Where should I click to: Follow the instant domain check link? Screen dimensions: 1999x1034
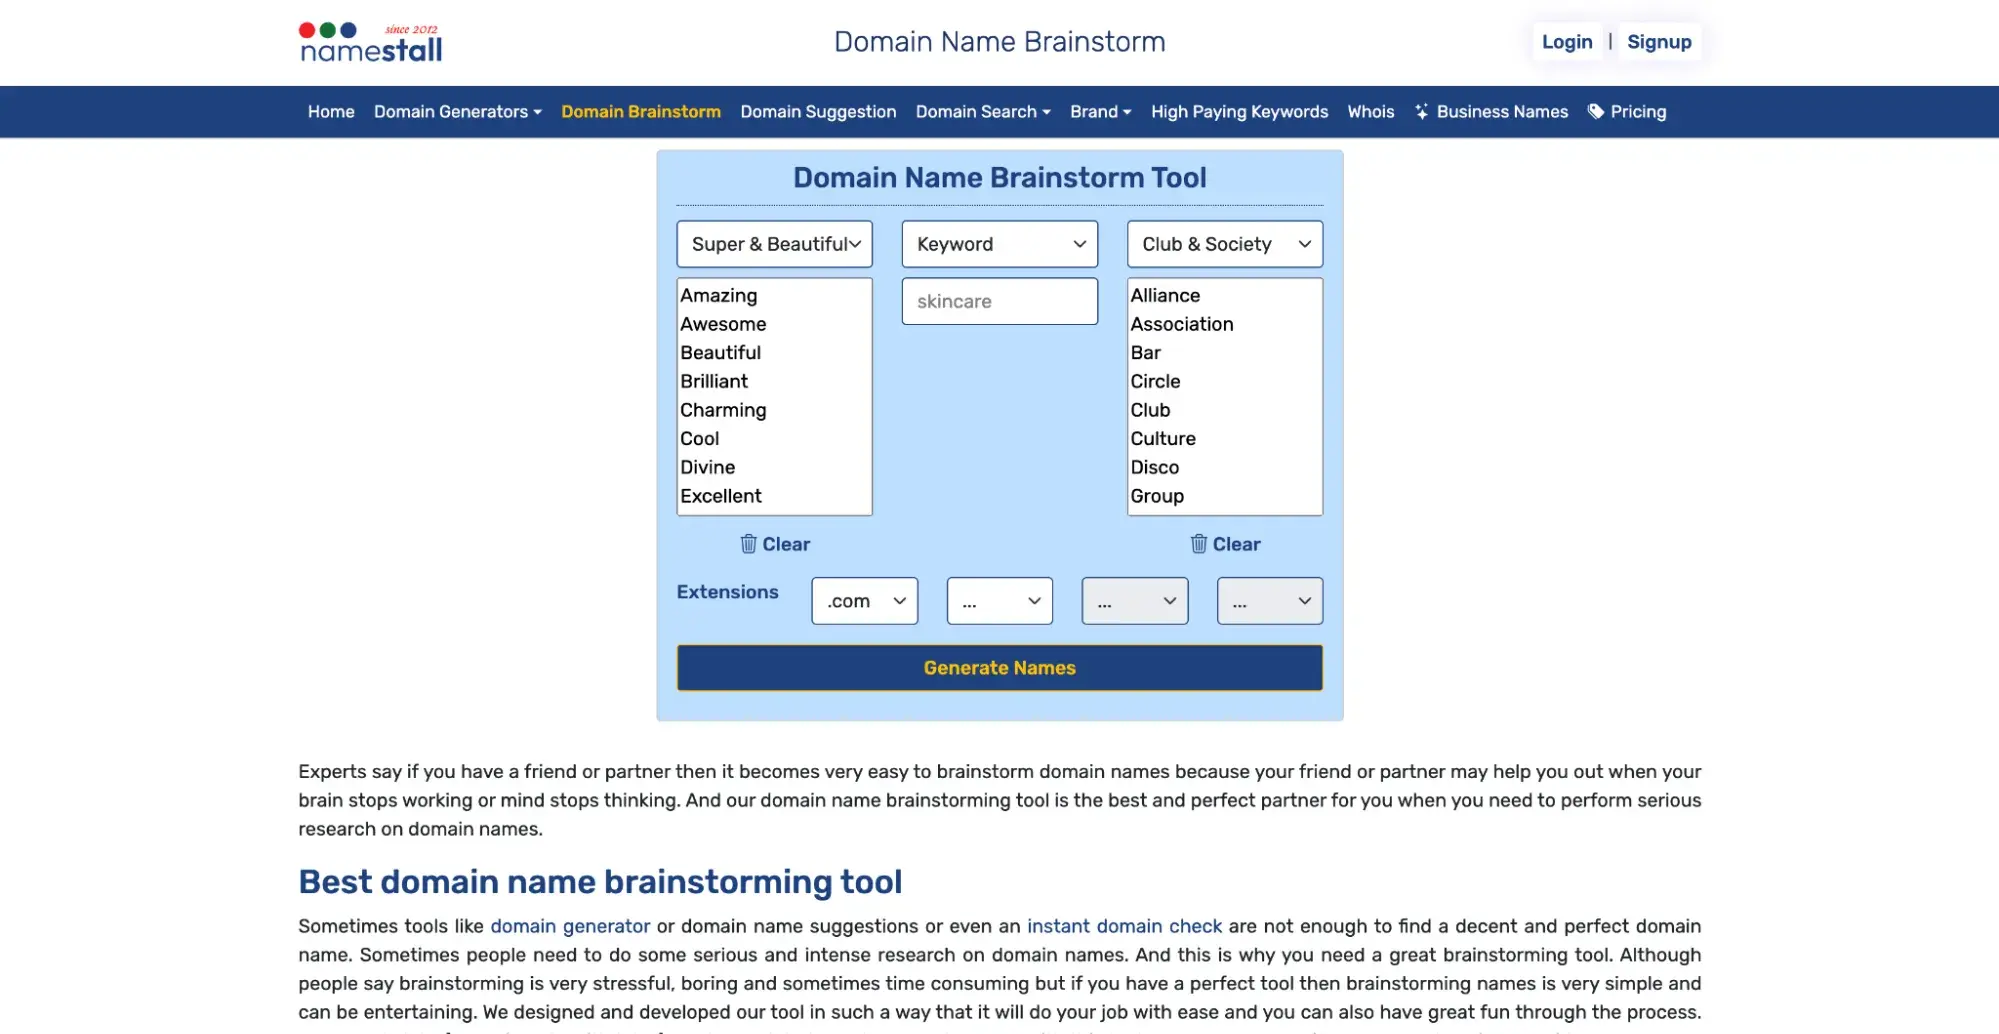click(1124, 926)
